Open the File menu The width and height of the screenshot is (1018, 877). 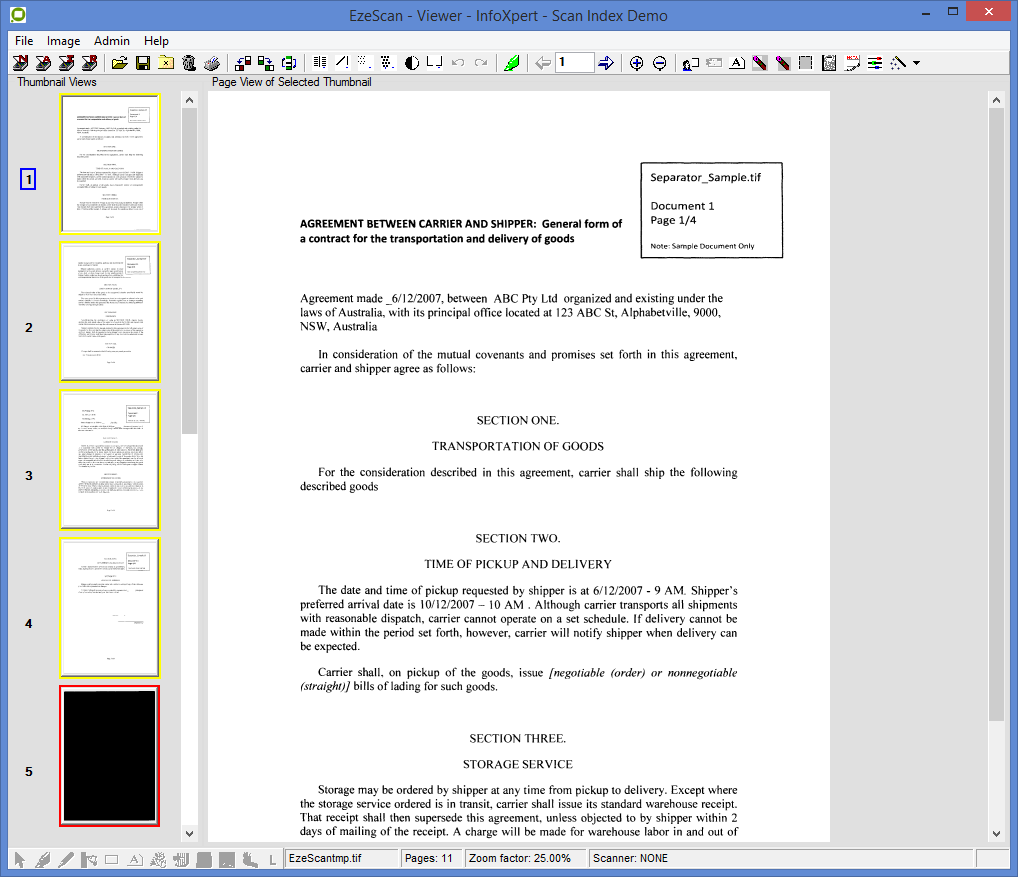pyautogui.click(x=24, y=41)
